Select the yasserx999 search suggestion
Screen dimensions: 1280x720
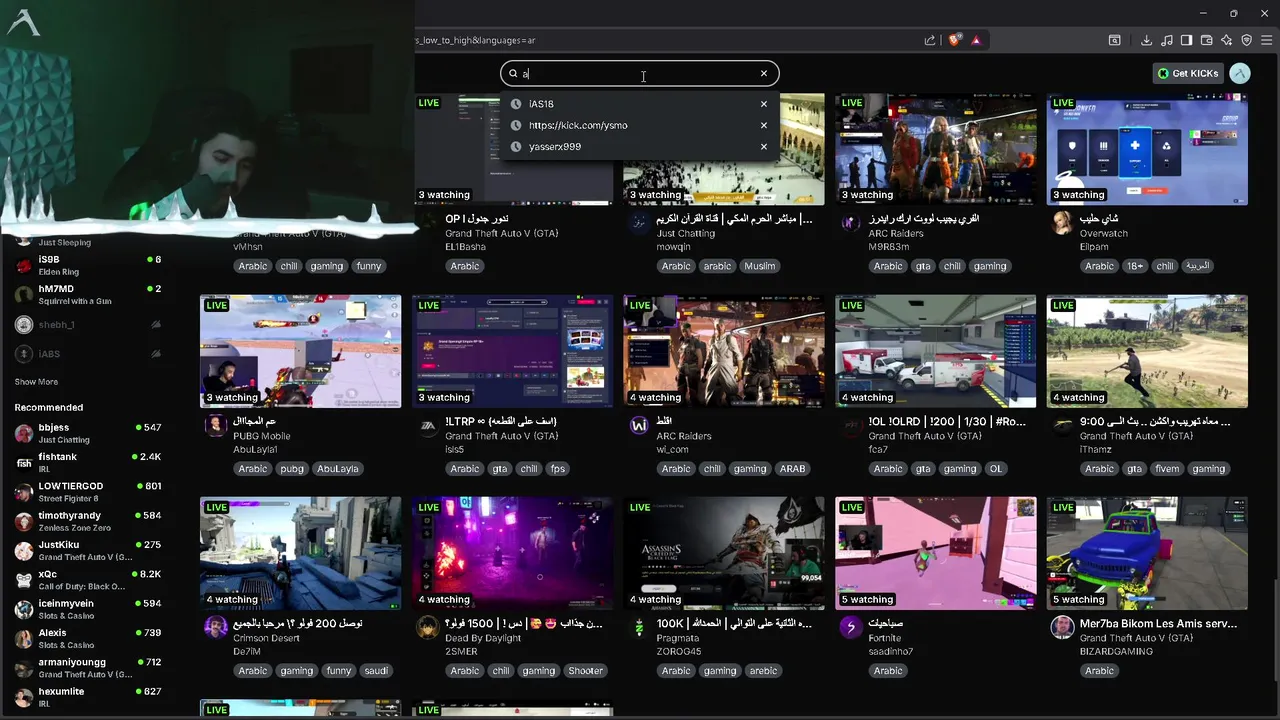pyautogui.click(x=639, y=146)
